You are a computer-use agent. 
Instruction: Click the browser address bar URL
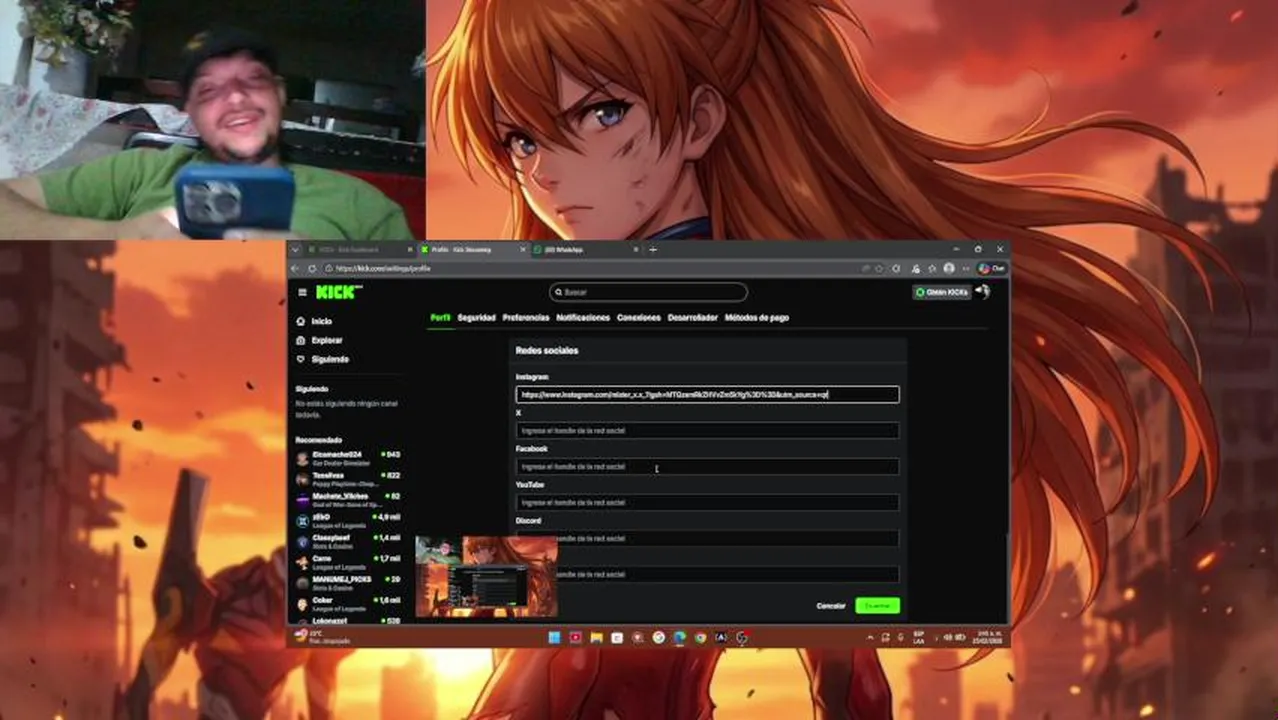[383, 268]
